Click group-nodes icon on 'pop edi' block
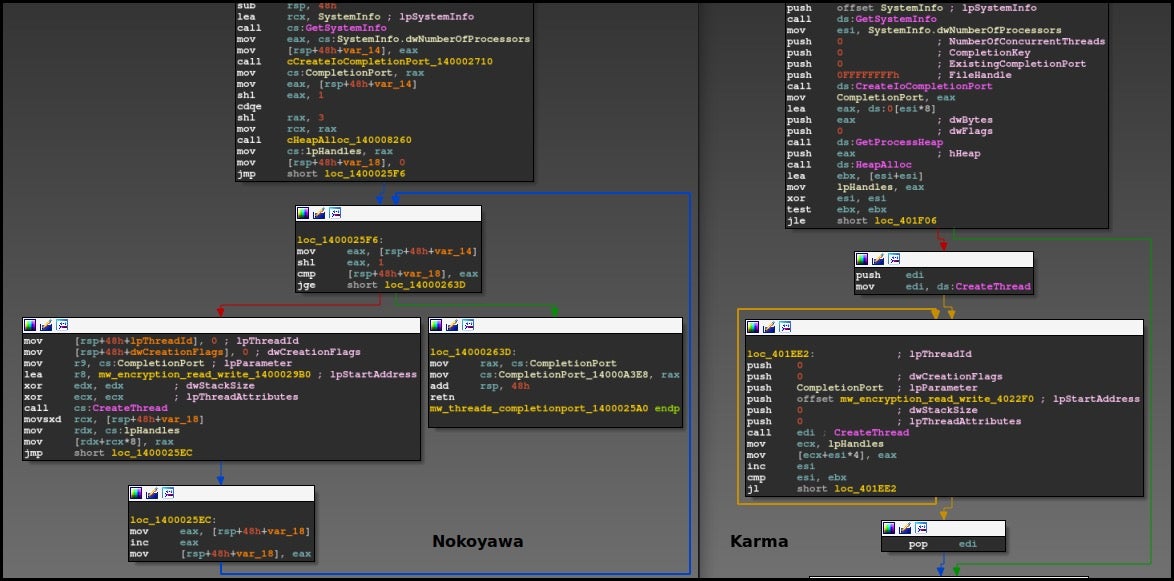1174x581 pixels. click(920, 528)
